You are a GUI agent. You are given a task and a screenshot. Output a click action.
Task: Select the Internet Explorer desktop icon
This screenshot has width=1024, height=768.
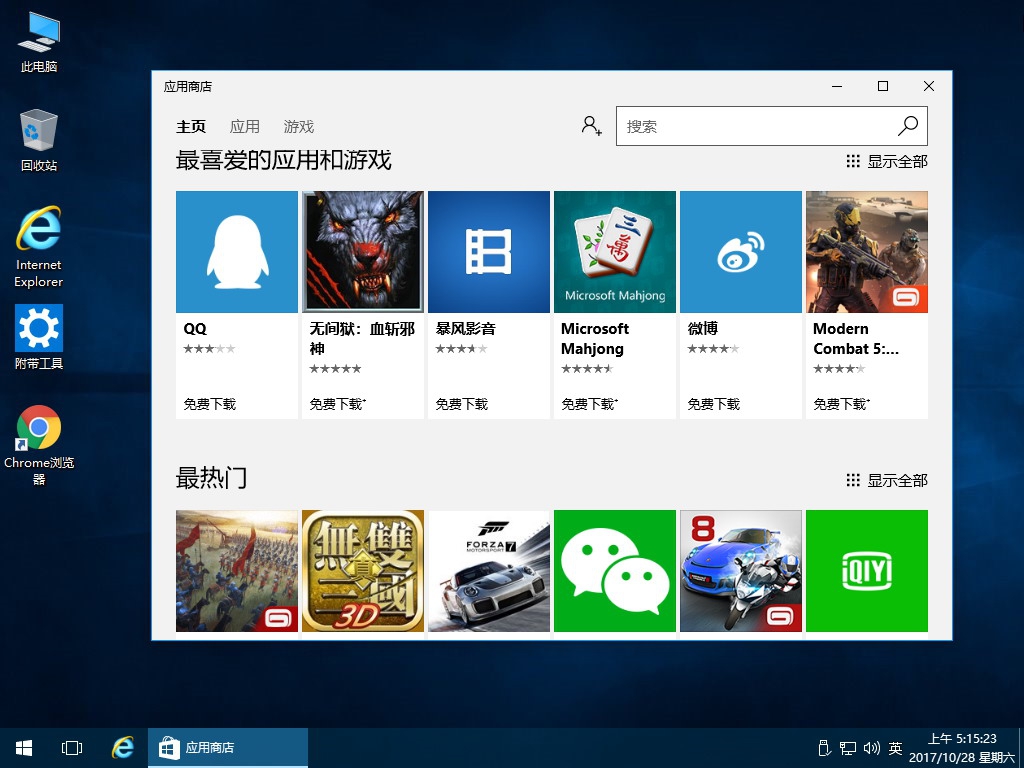(x=39, y=247)
